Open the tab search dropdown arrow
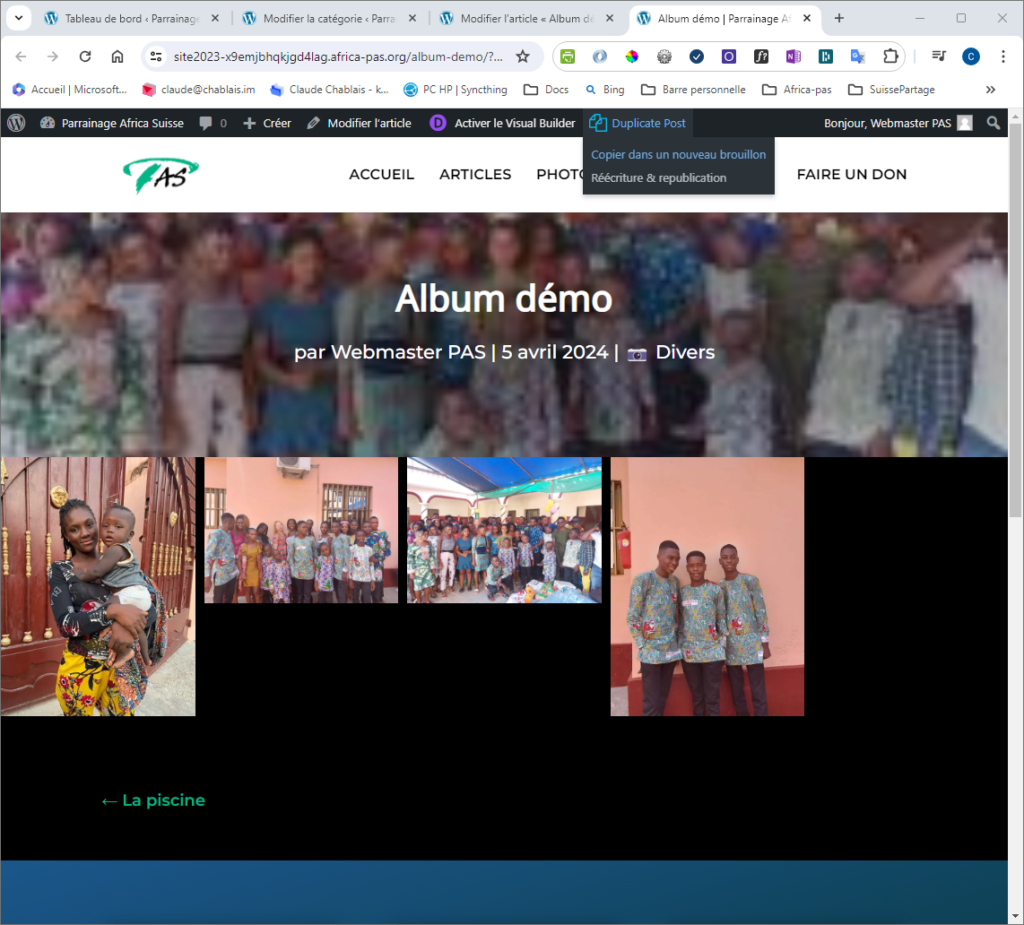The width and height of the screenshot is (1024, 925). point(18,18)
